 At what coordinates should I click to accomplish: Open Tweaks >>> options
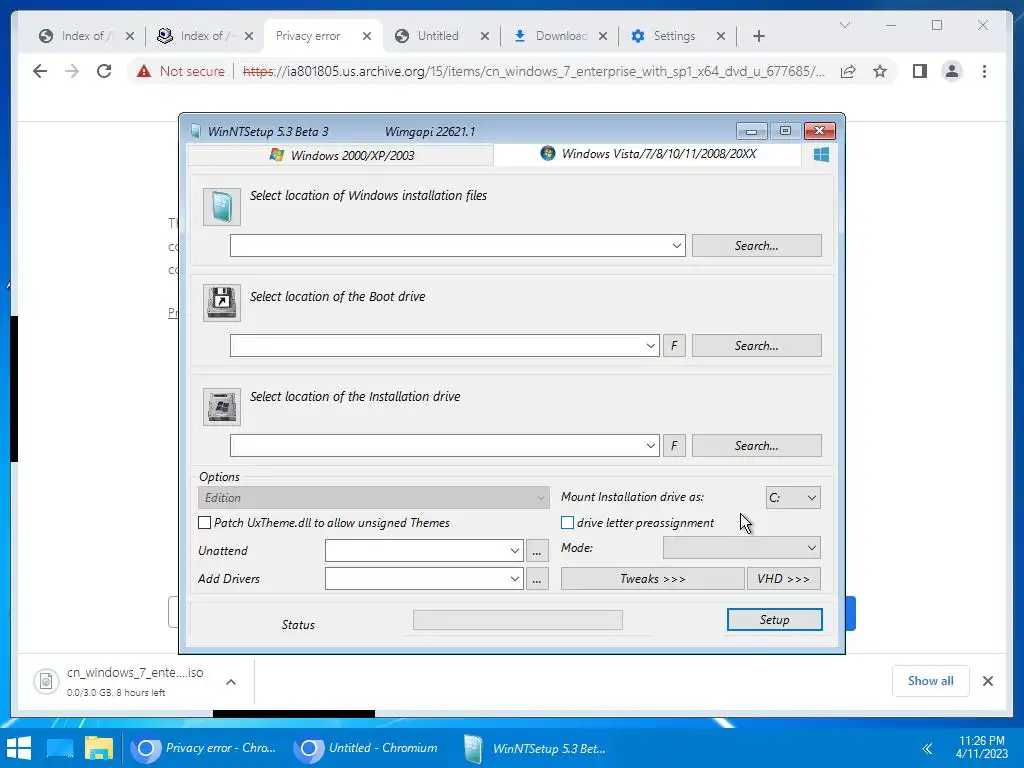click(x=652, y=579)
